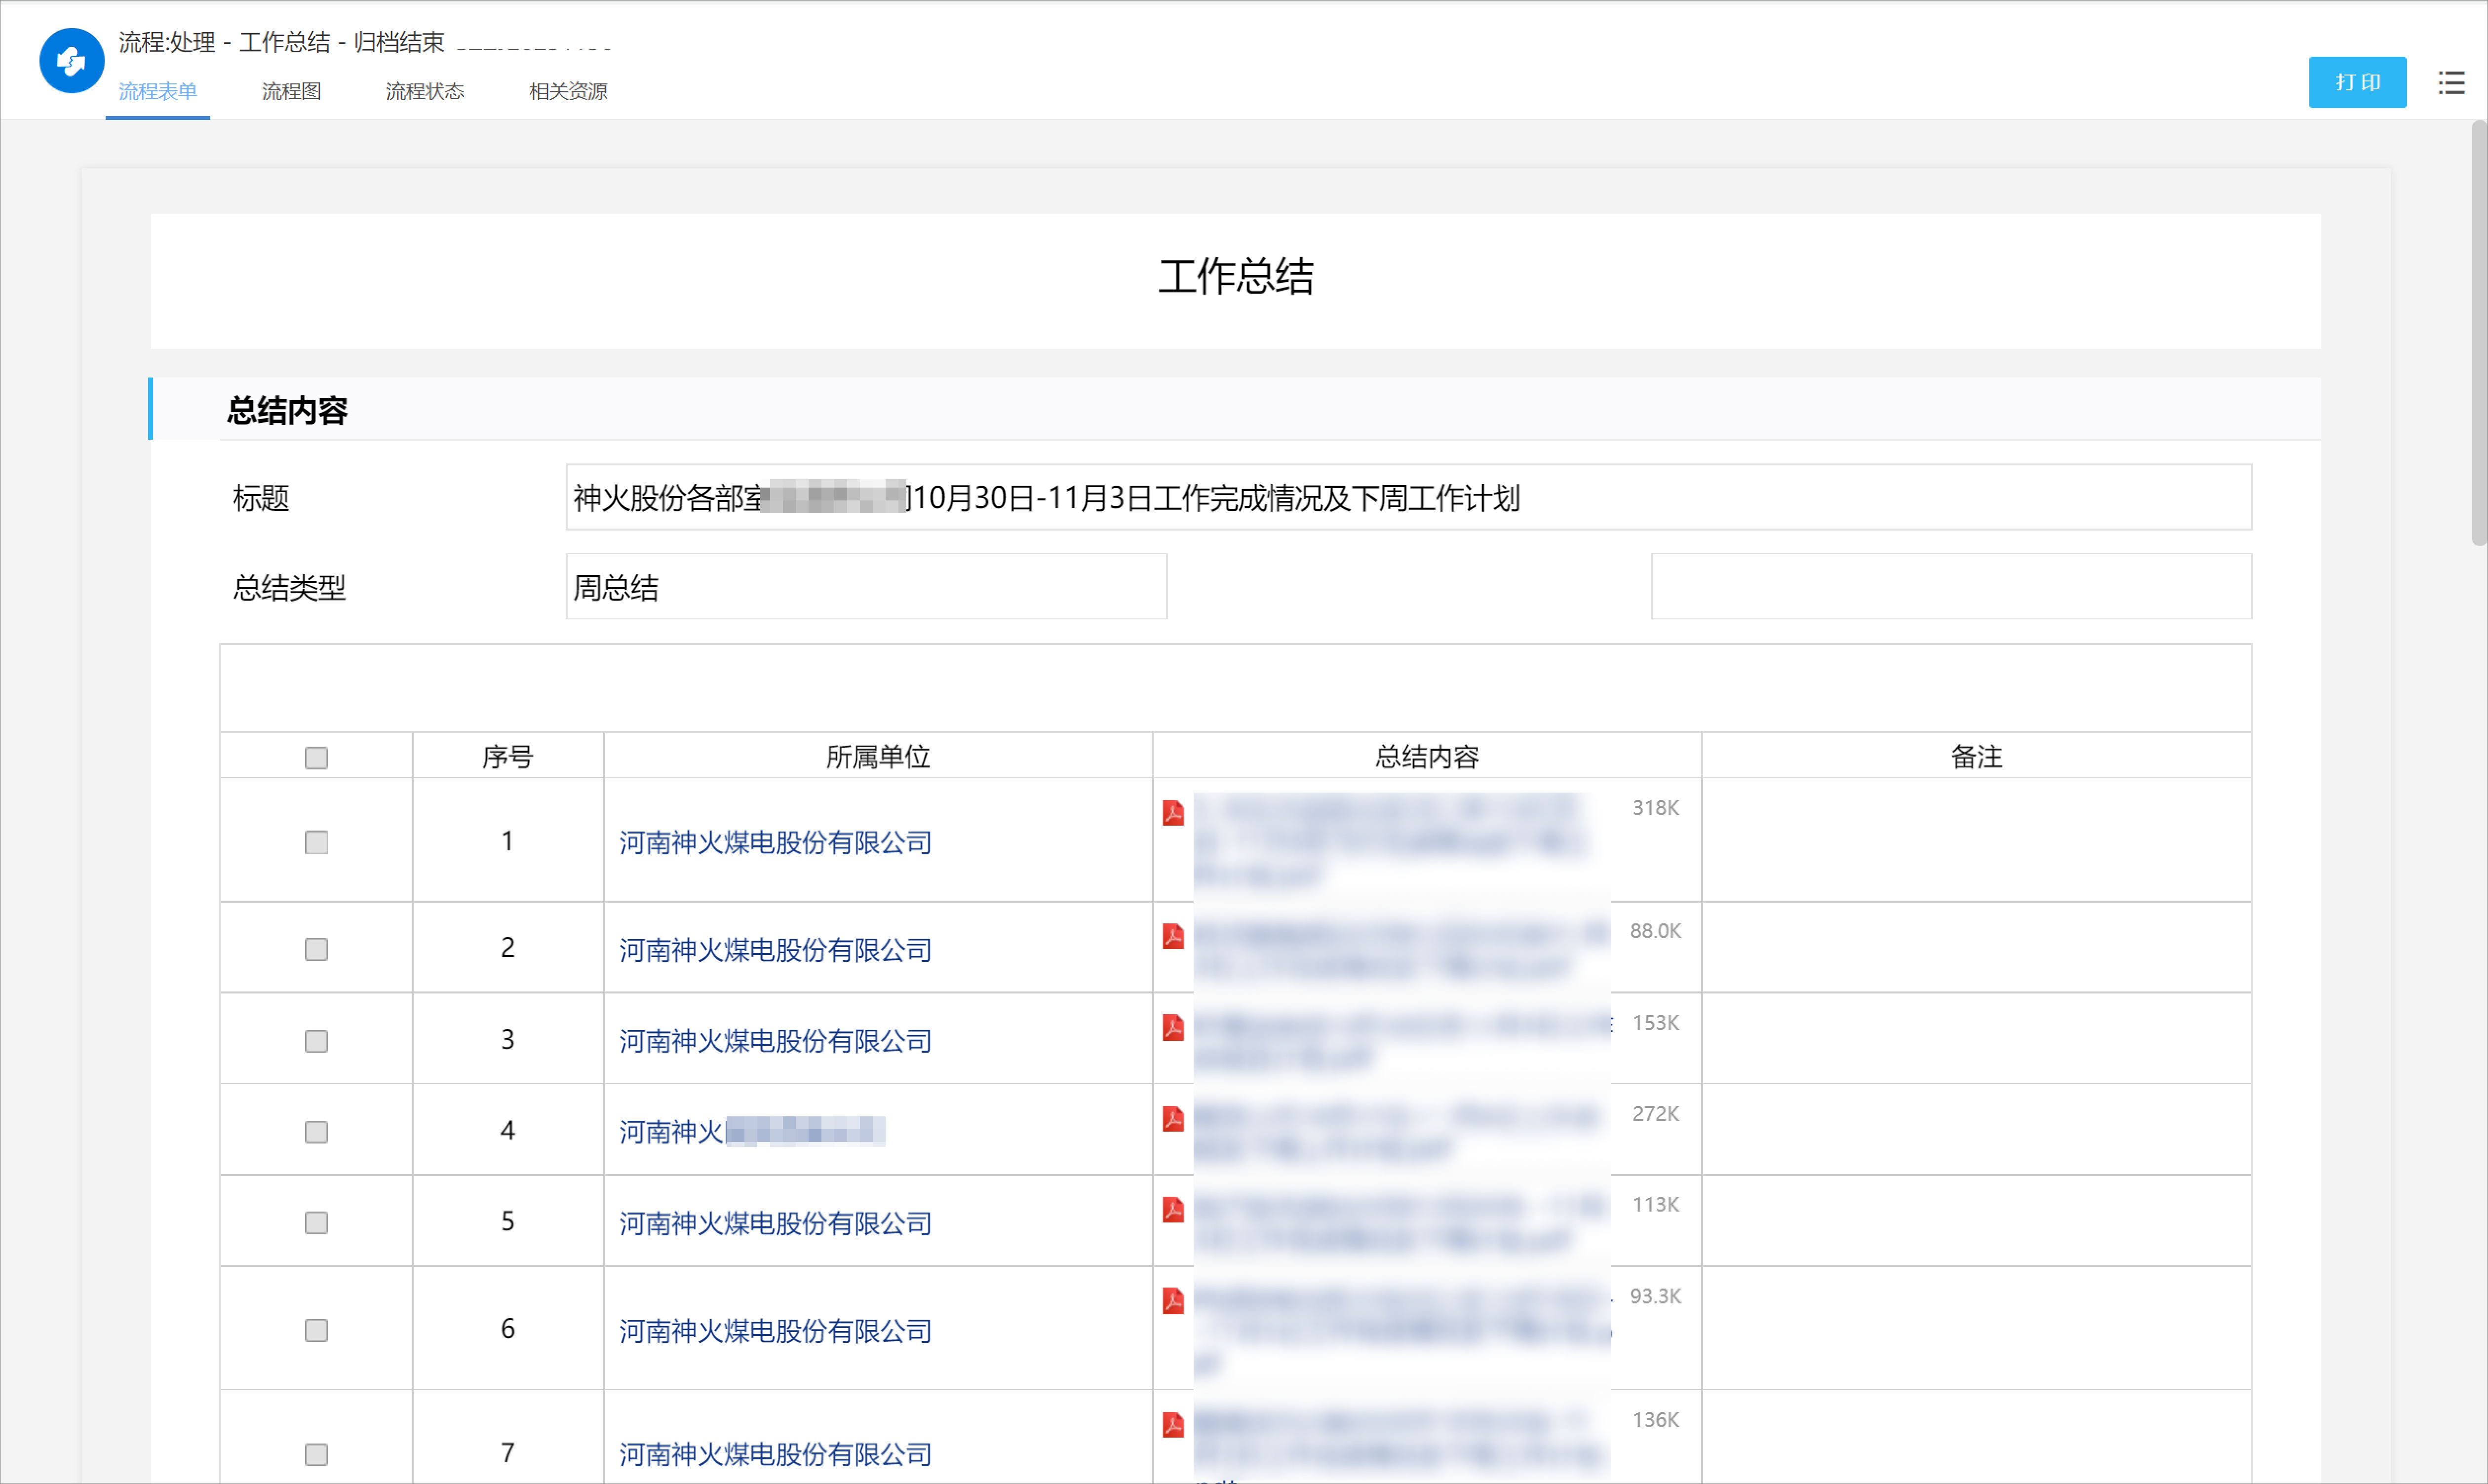
Task: Check the box for row 2
Action: pyautogui.click(x=316, y=949)
